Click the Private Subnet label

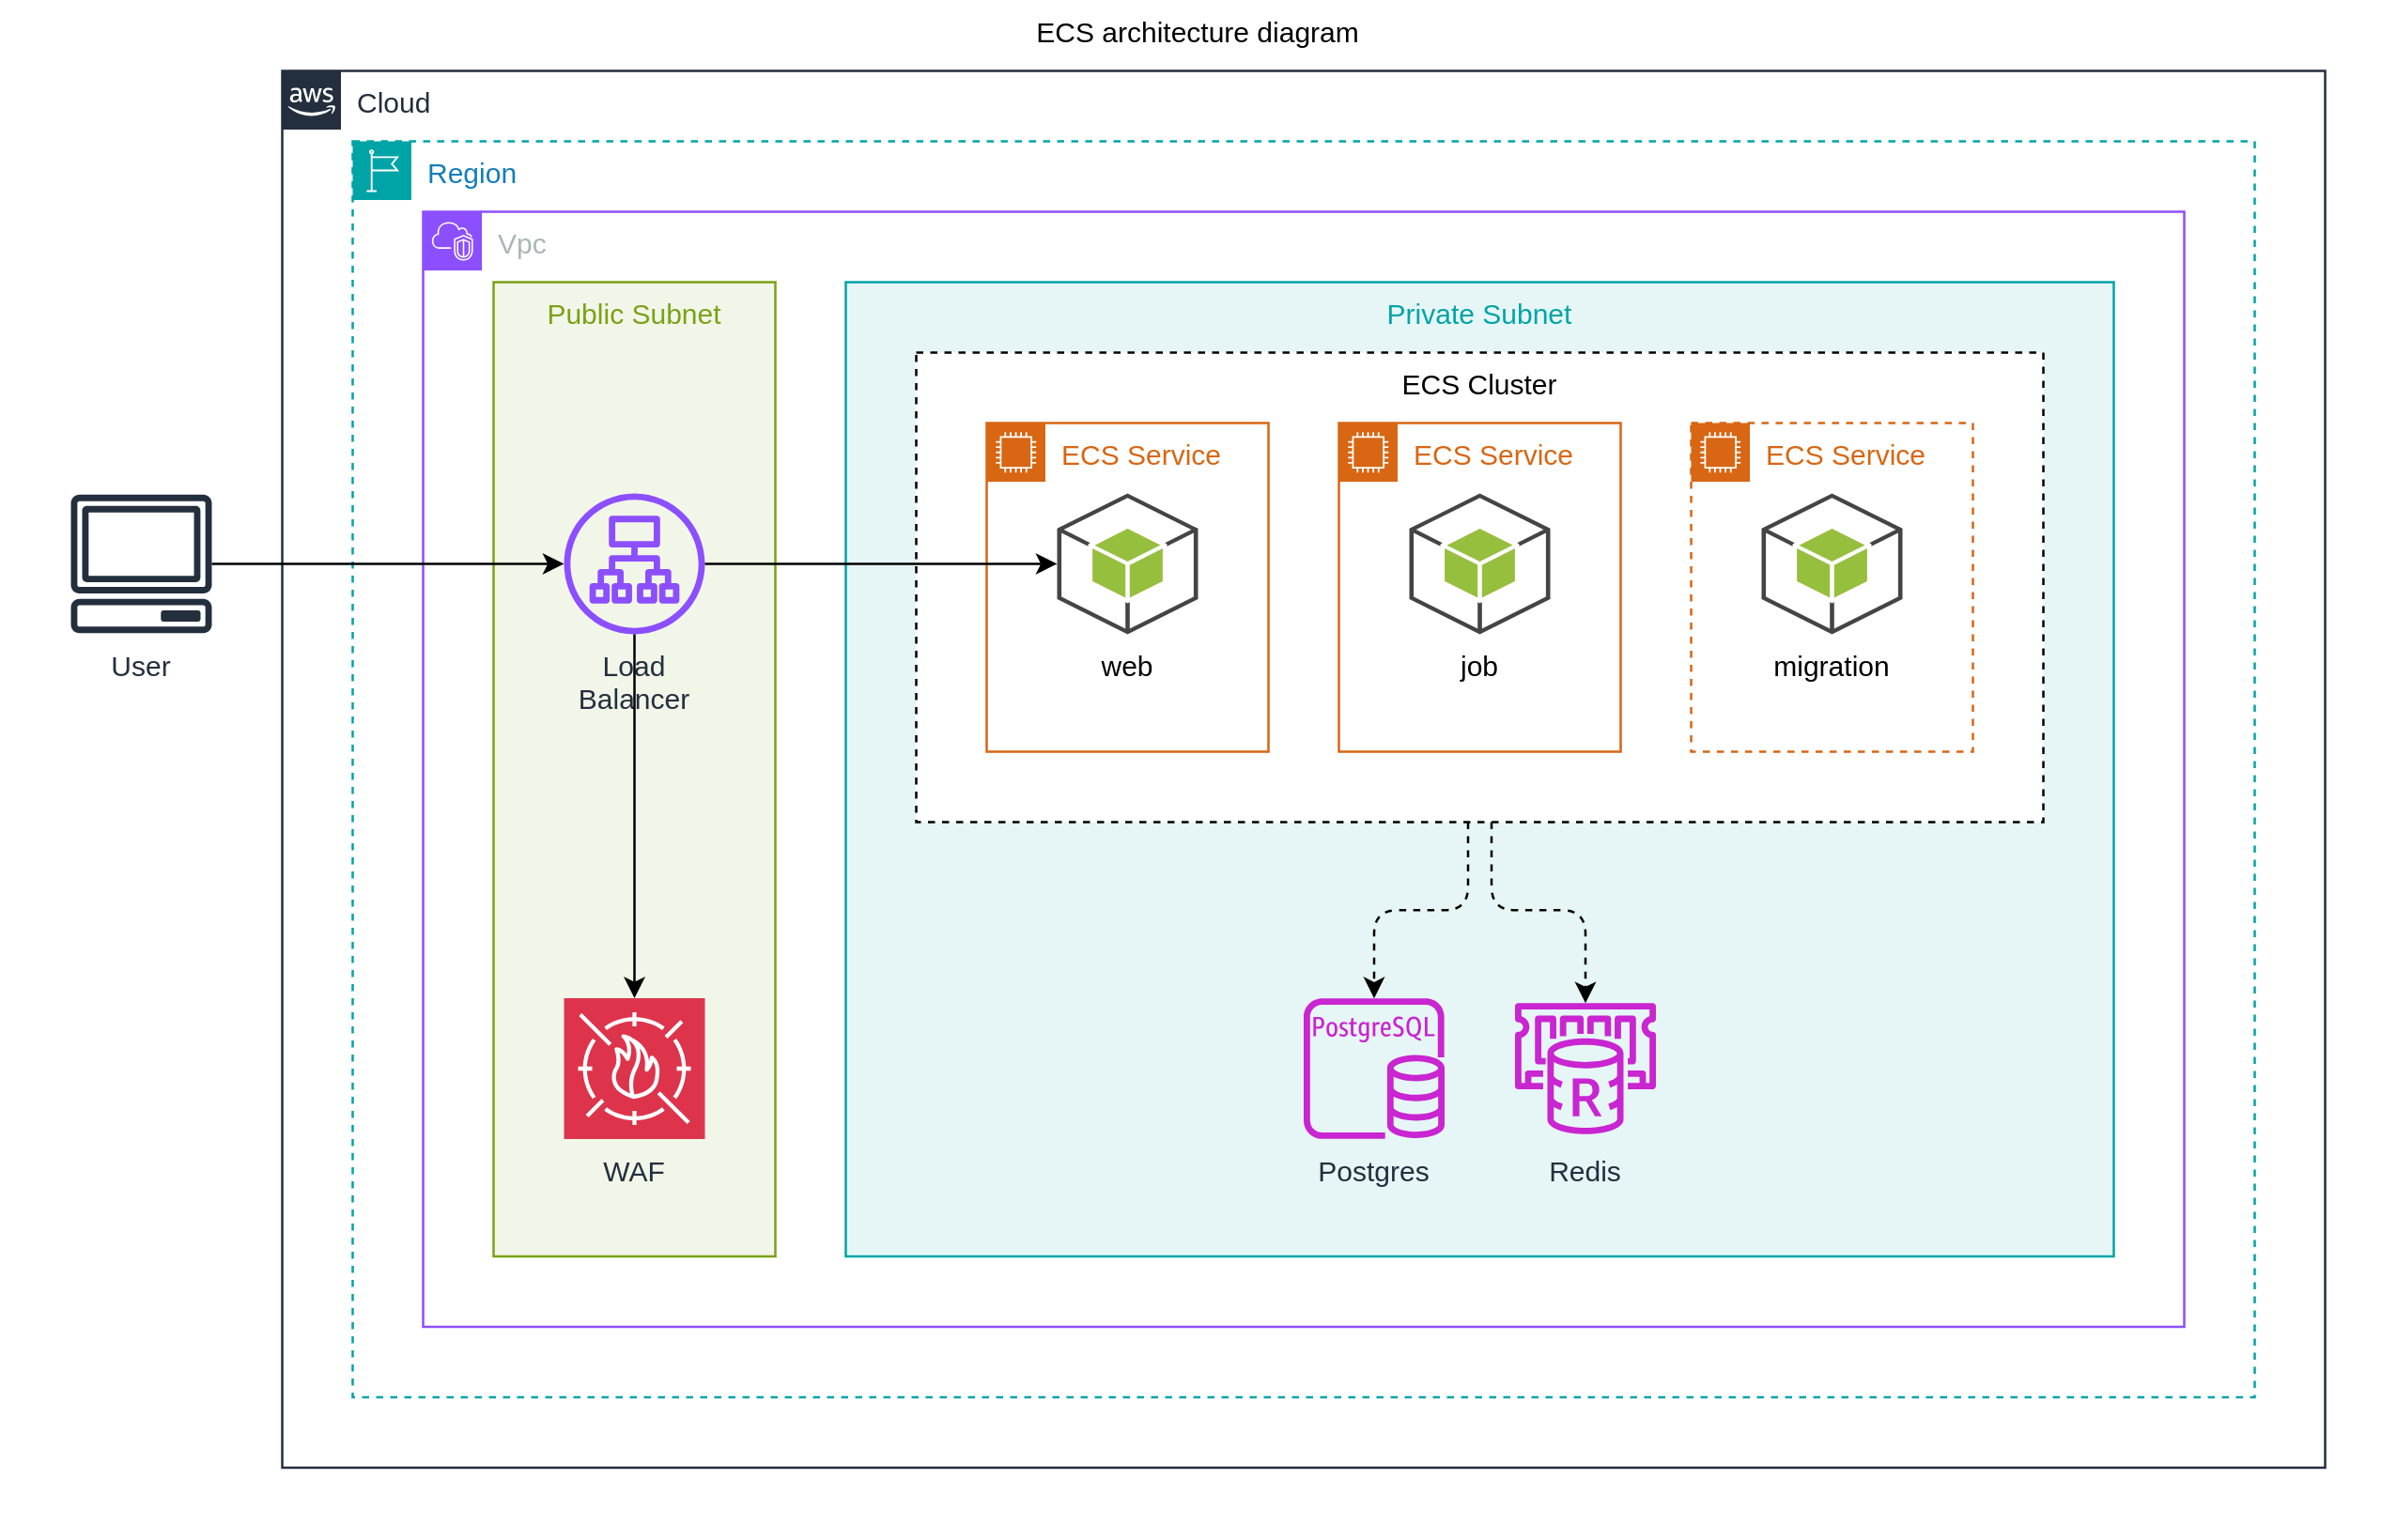tap(1478, 315)
